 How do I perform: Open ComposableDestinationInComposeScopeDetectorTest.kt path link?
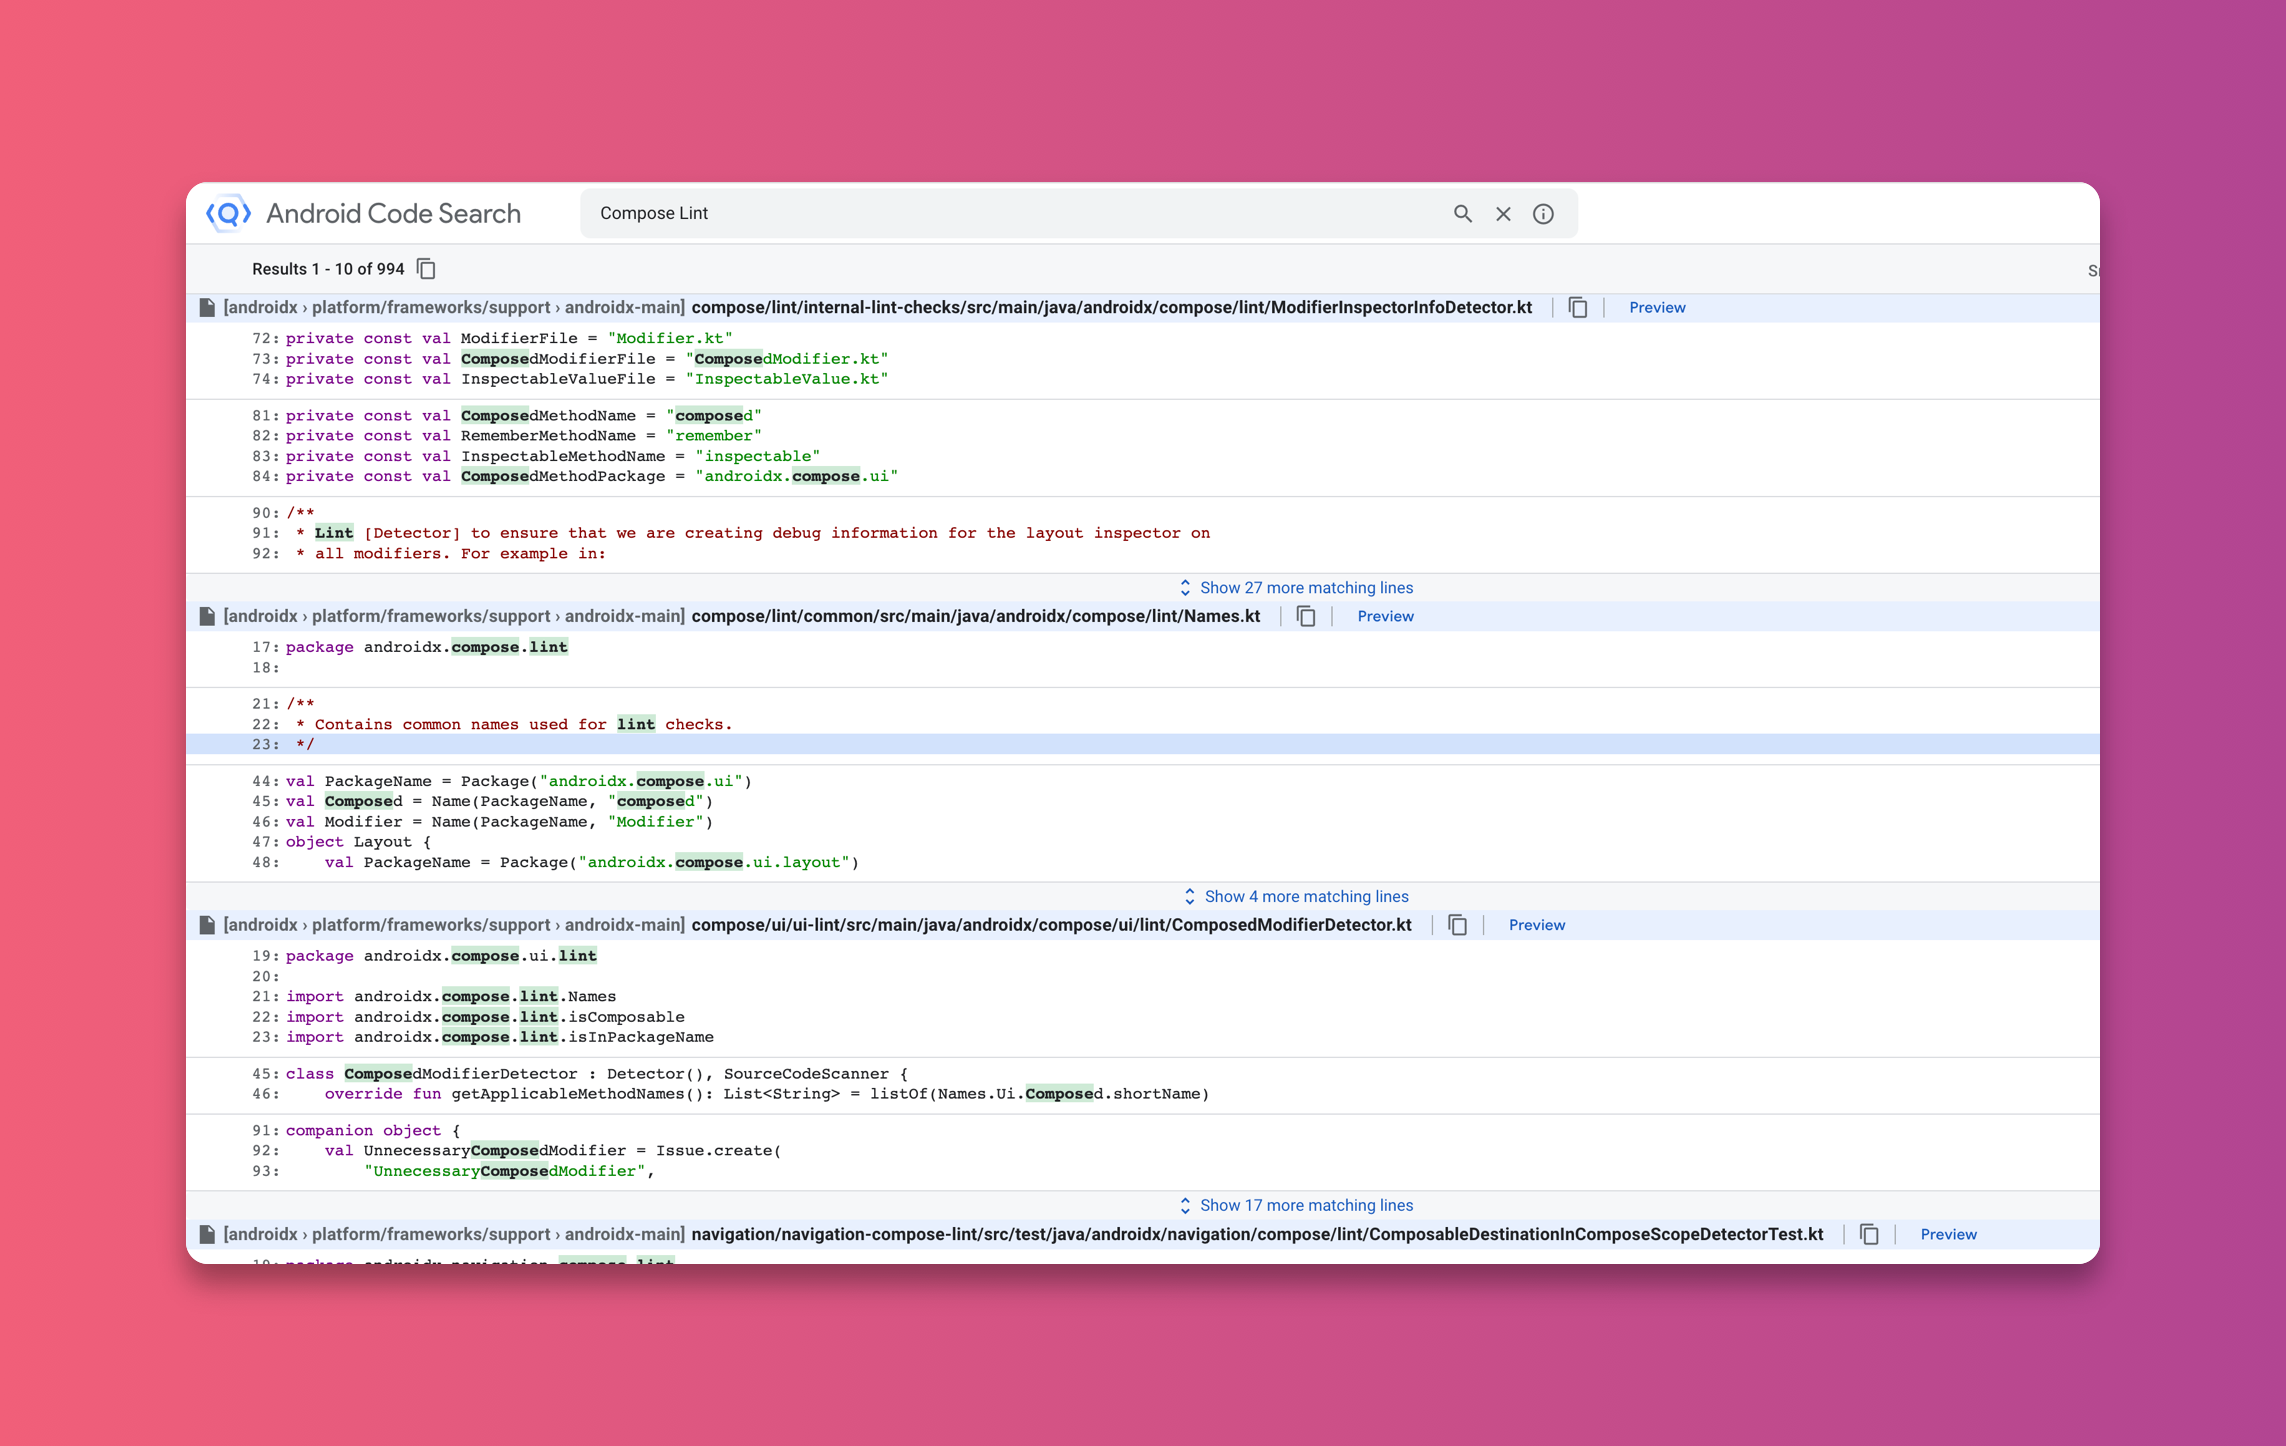1257,1235
